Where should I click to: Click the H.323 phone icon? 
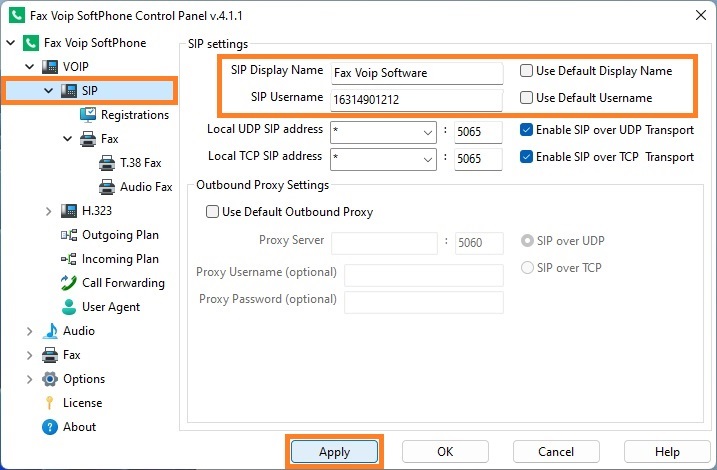69,211
